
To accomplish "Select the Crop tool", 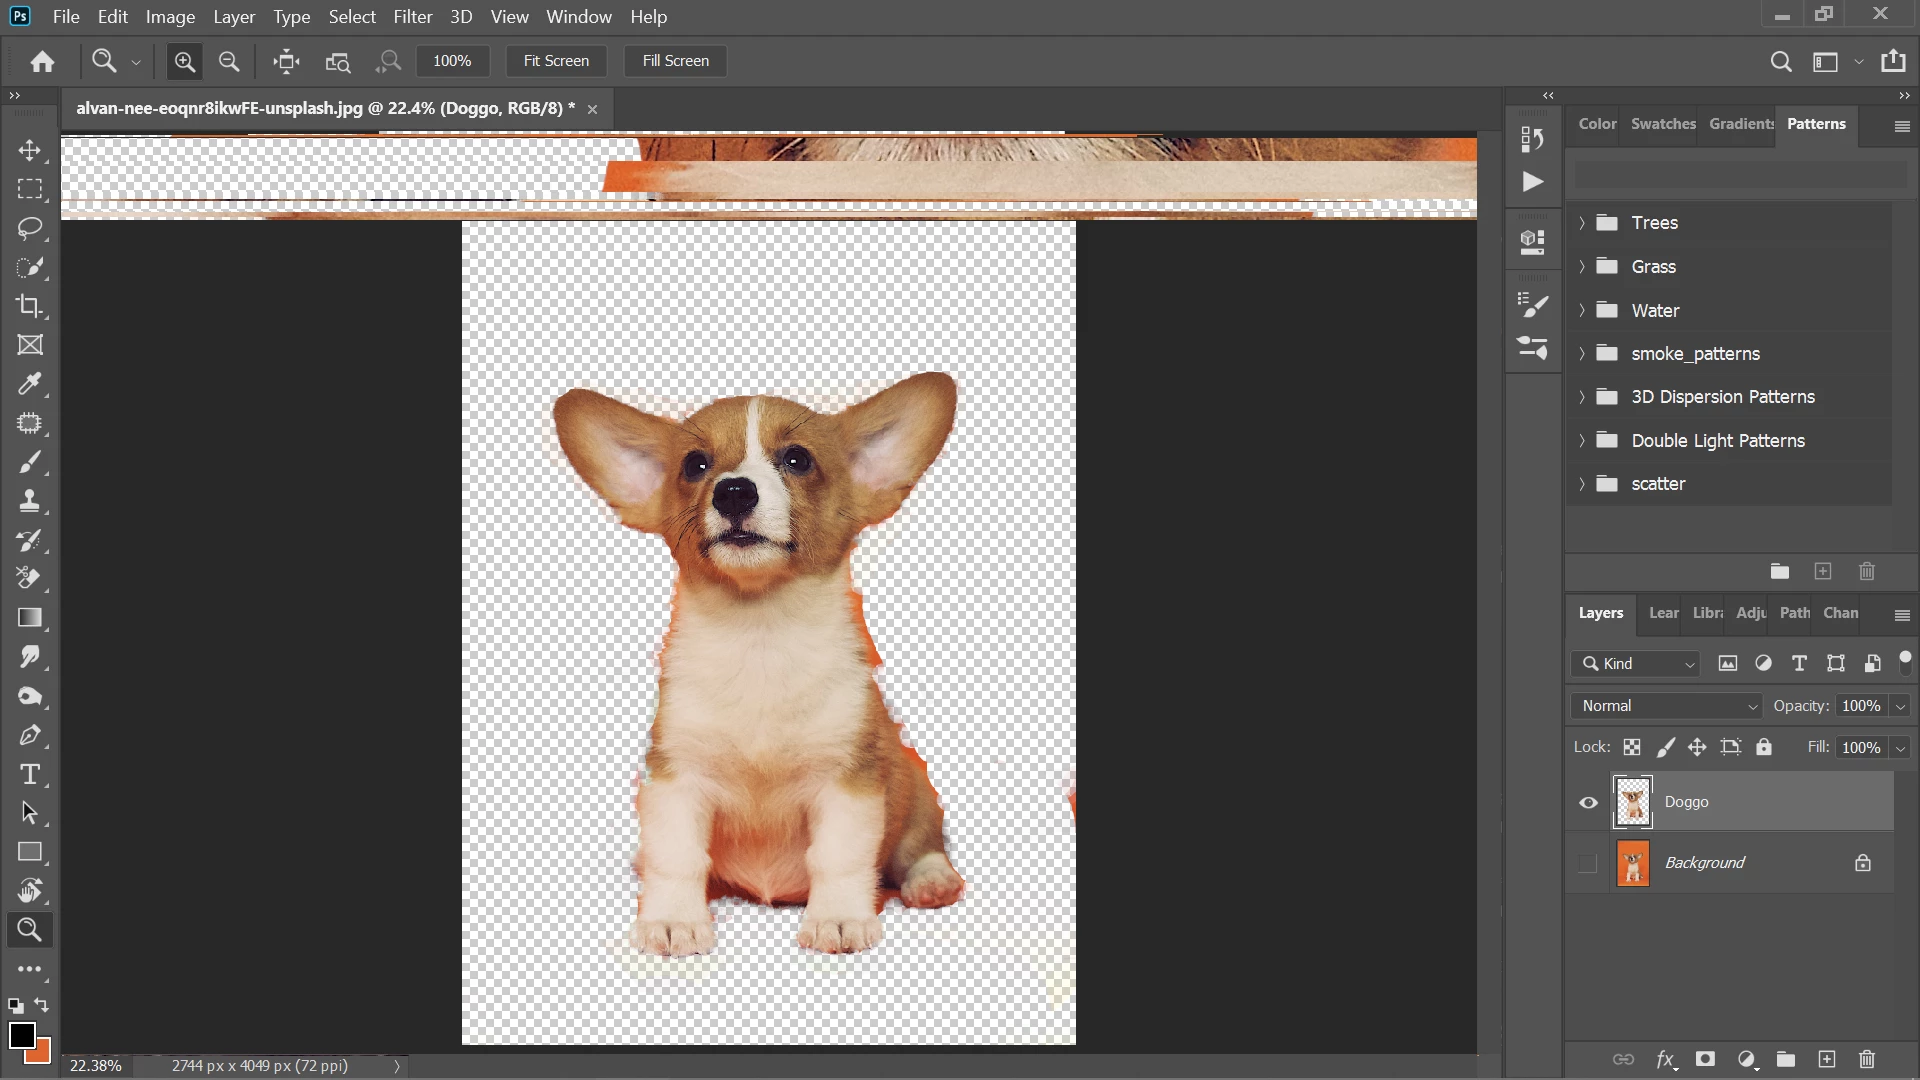I will [x=30, y=306].
